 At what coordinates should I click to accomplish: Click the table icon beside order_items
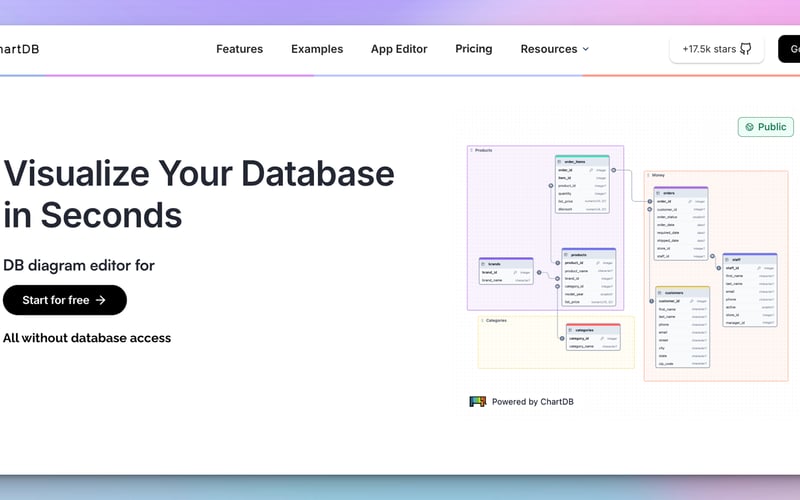click(560, 162)
